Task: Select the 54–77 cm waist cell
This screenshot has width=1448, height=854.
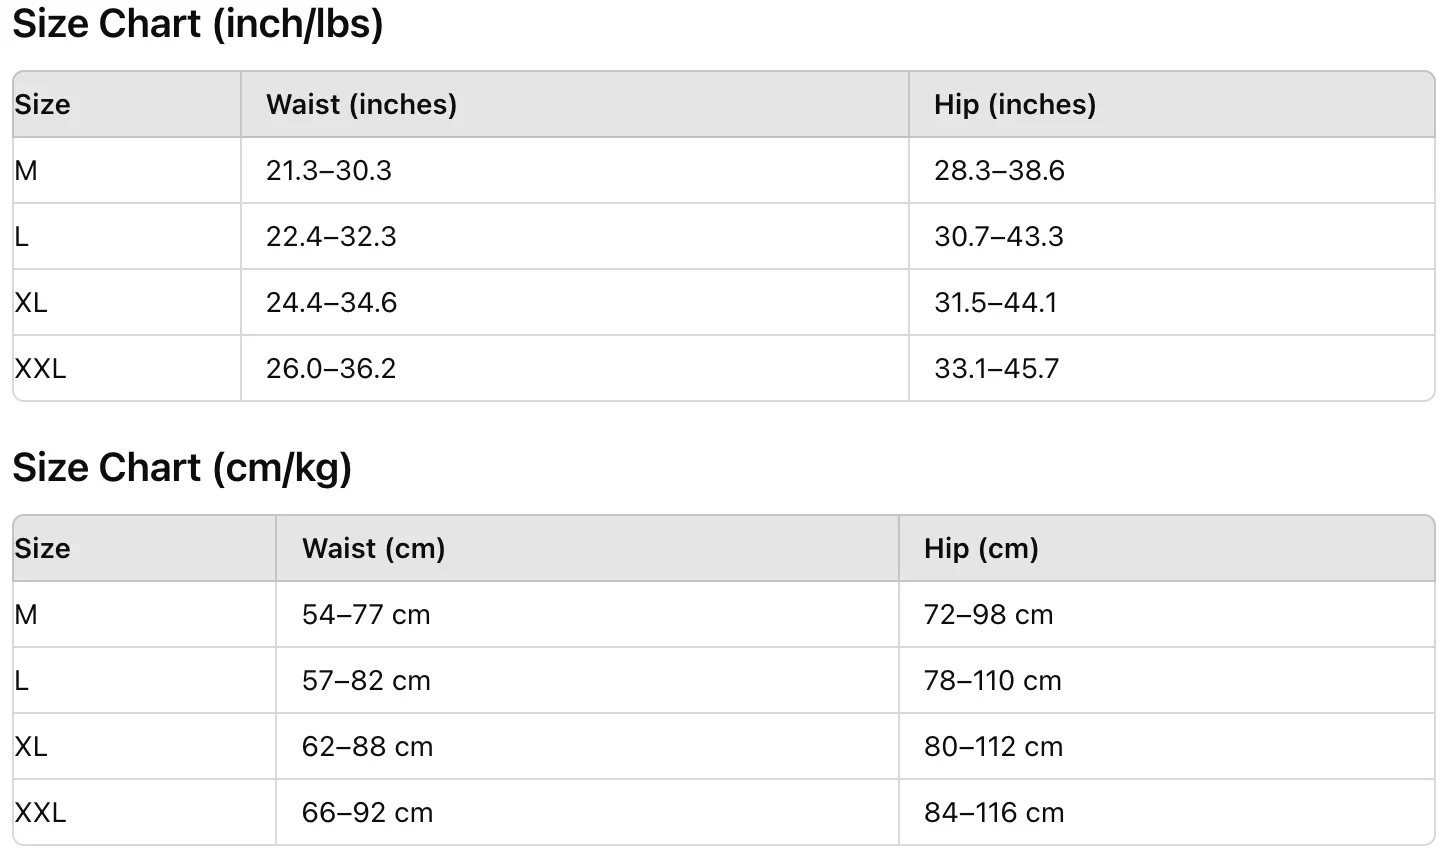Action: (x=366, y=614)
